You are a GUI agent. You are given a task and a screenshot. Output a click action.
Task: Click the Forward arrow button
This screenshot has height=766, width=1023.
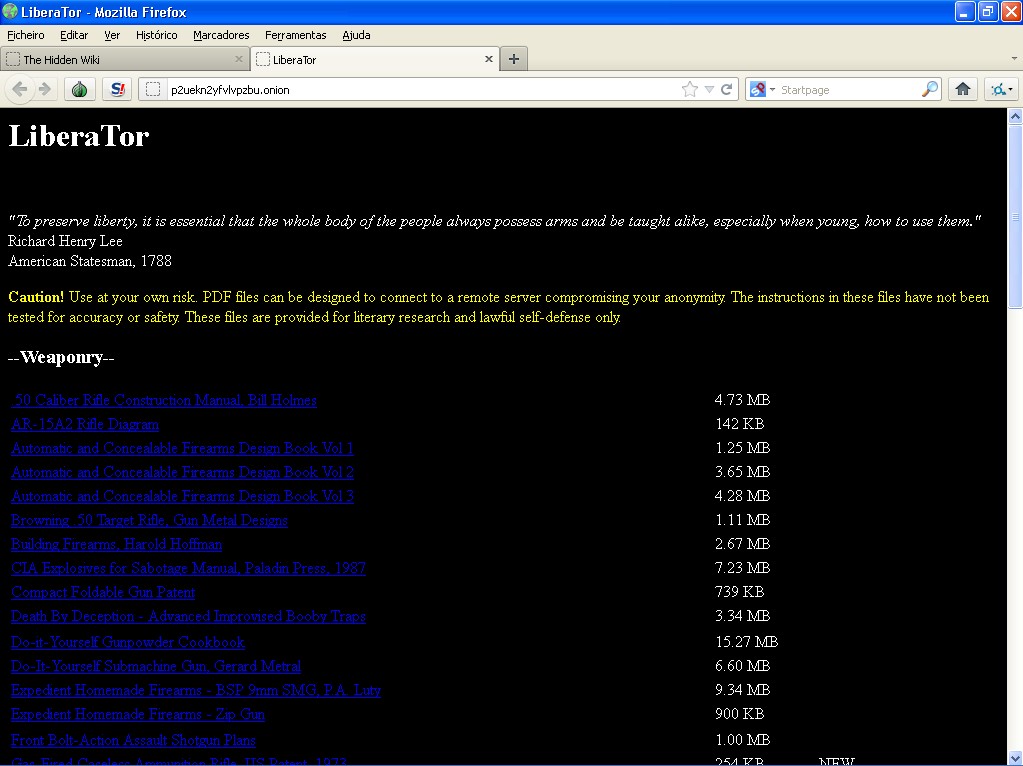click(45, 89)
